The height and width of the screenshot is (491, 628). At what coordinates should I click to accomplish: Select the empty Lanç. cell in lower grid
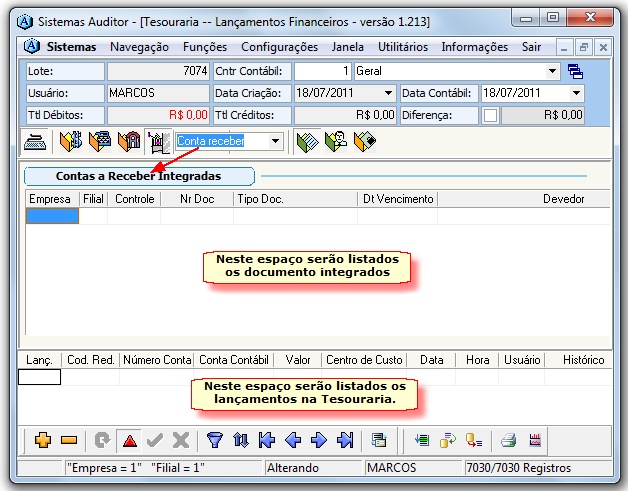tap(39, 377)
